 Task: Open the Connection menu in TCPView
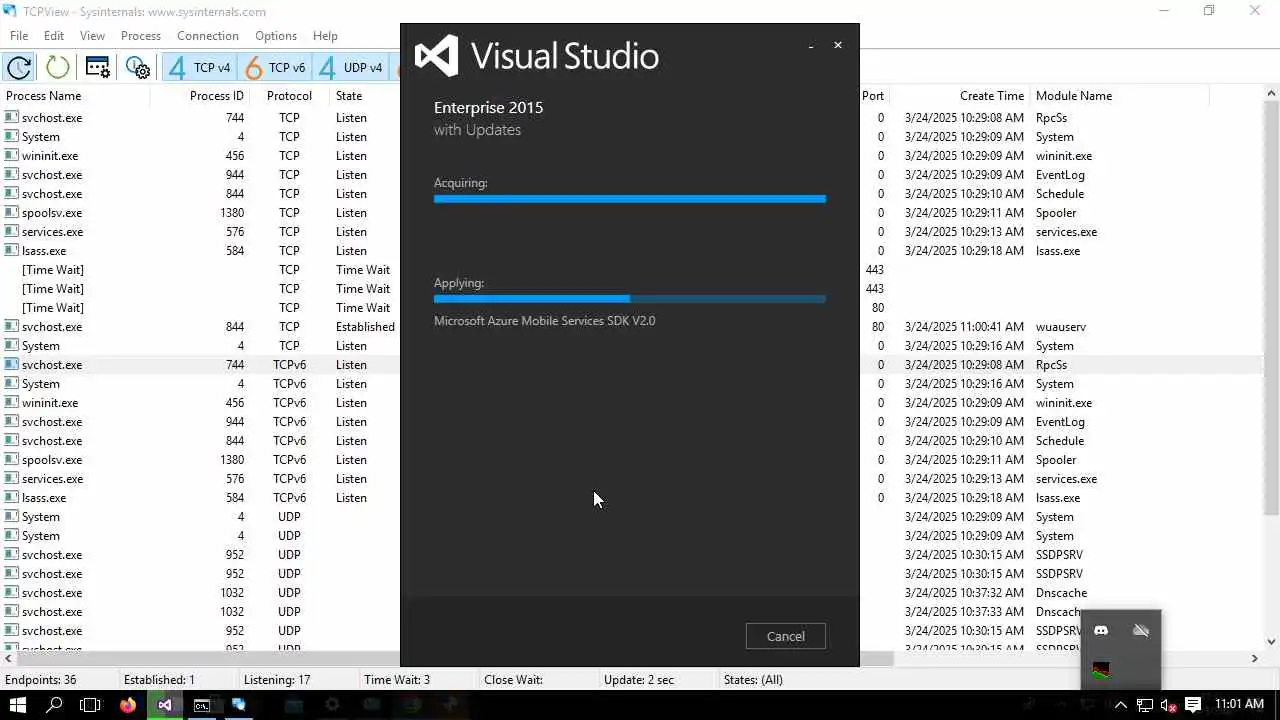208,35
